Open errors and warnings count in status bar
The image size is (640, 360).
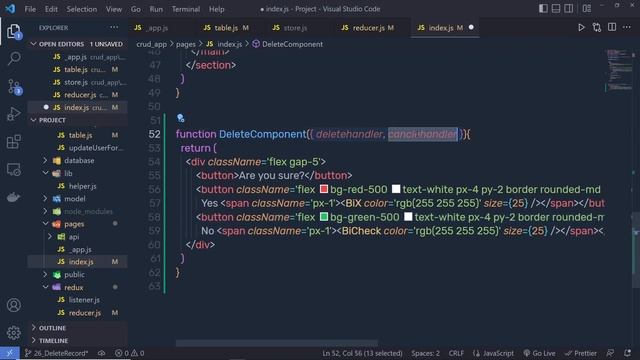point(129,353)
